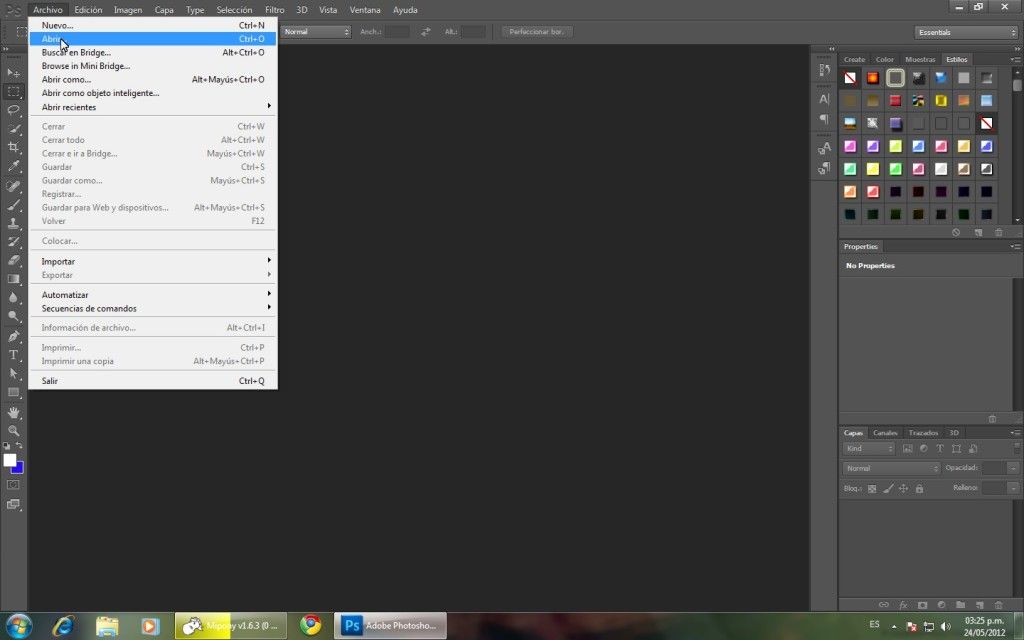The height and width of the screenshot is (640, 1024).
Task: Select the Crop tool
Action: (13, 147)
